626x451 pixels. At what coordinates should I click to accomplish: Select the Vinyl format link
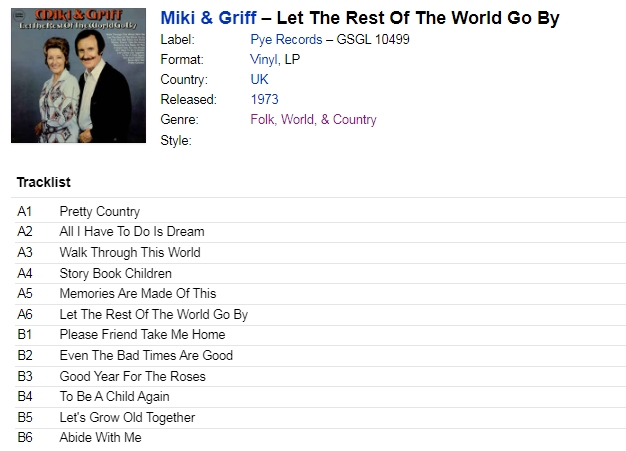click(x=263, y=59)
